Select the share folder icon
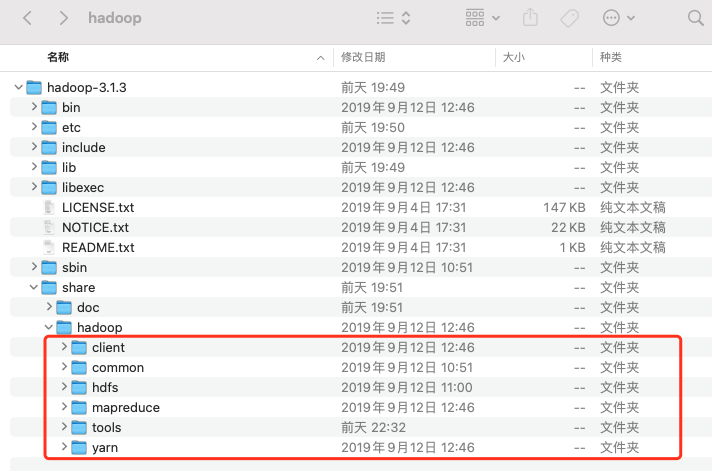The width and height of the screenshot is (712, 471). click(x=49, y=287)
